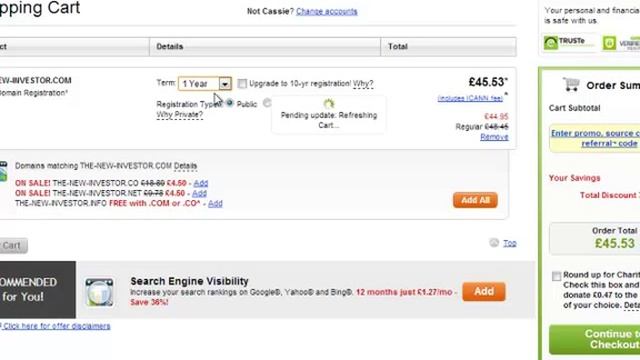Image resolution: width=640 pixels, height=360 pixels.
Task: Click the Search Engine Visibility product icon
Action: click(100, 292)
